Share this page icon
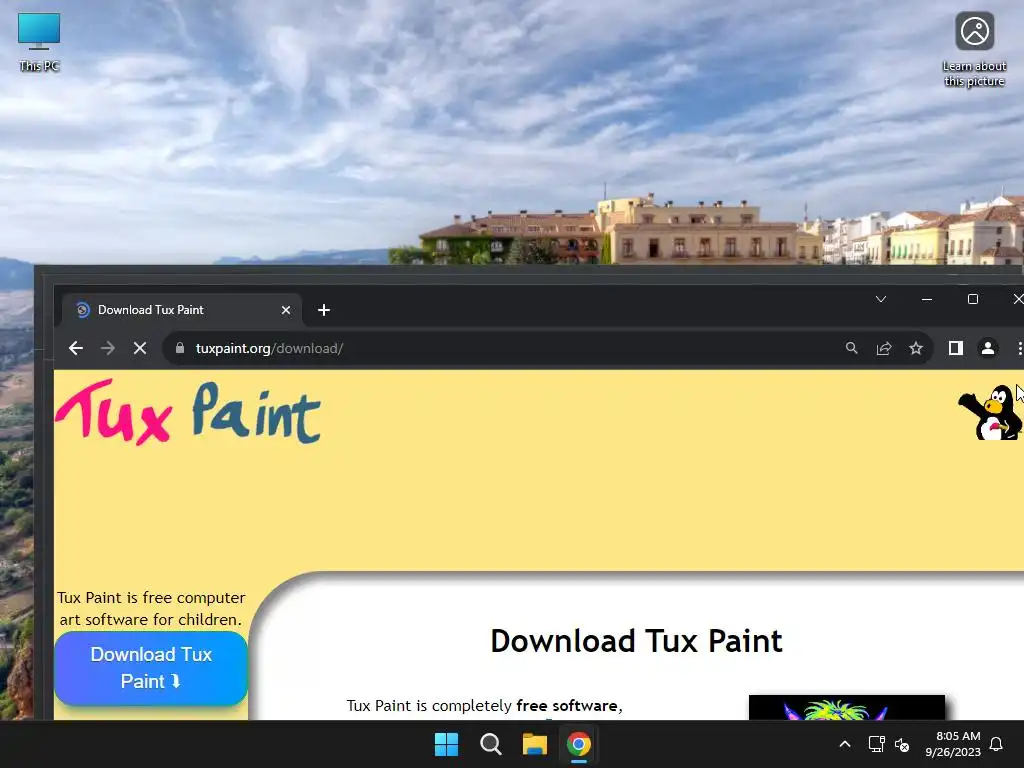The width and height of the screenshot is (1024, 768). pos(884,348)
